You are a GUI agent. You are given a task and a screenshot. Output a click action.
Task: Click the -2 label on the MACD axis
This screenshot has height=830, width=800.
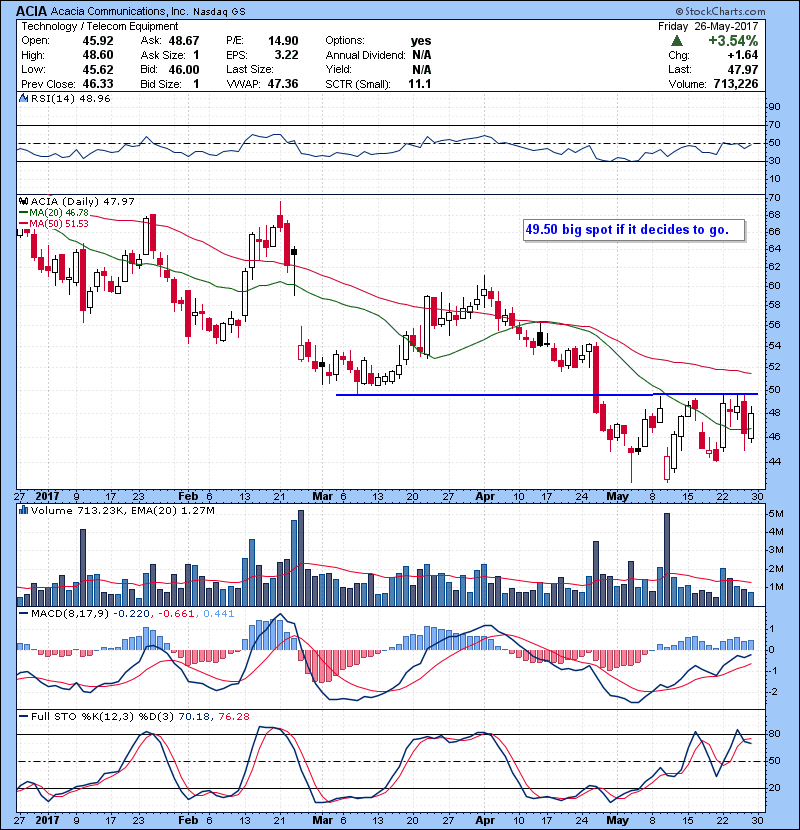point(774,691)
